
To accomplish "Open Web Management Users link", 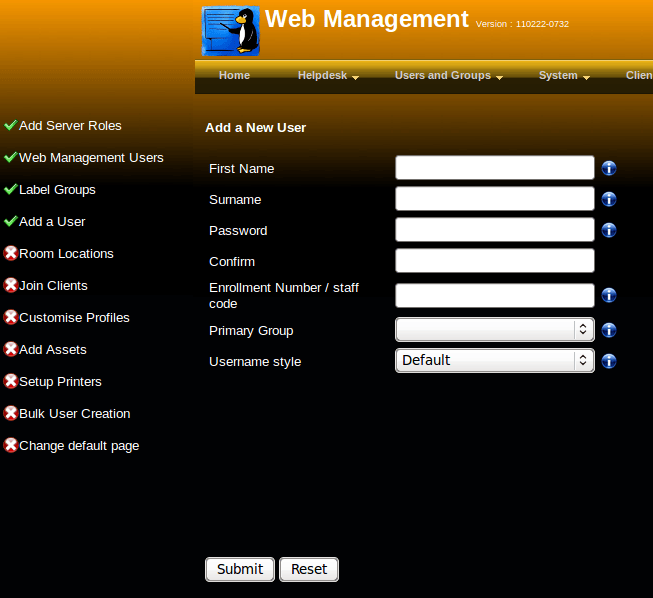I will point(91,157).
